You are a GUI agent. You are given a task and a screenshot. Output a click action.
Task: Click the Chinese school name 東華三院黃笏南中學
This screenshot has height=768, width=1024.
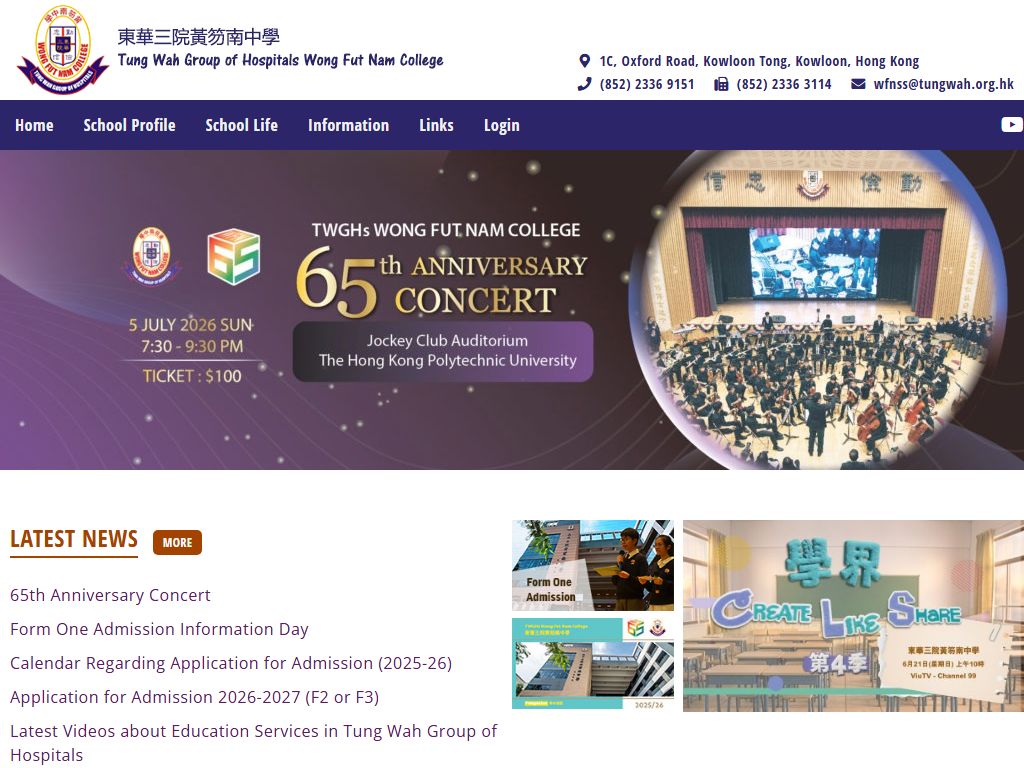pos(199,37)
